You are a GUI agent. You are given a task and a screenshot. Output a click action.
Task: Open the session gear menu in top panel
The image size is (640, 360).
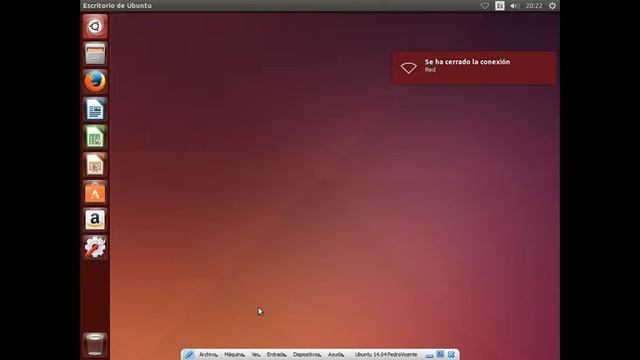pos(552,6)
